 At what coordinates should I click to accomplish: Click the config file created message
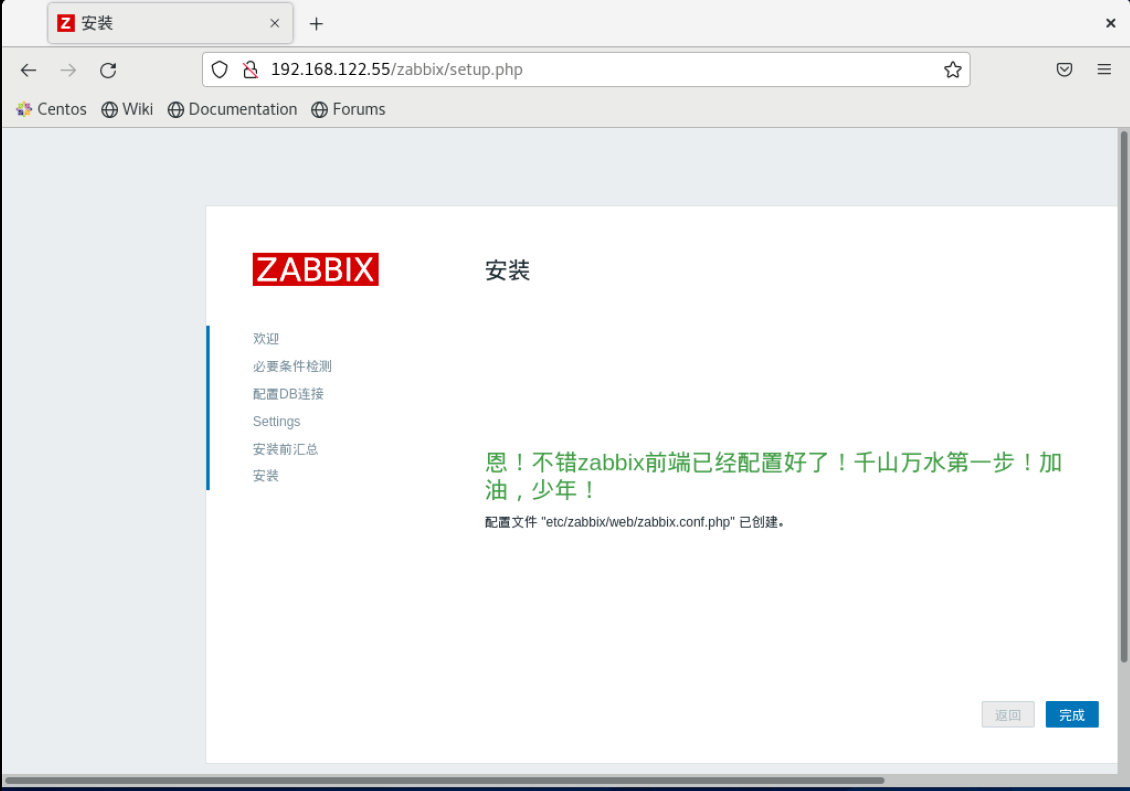click(x=634, y=522)
